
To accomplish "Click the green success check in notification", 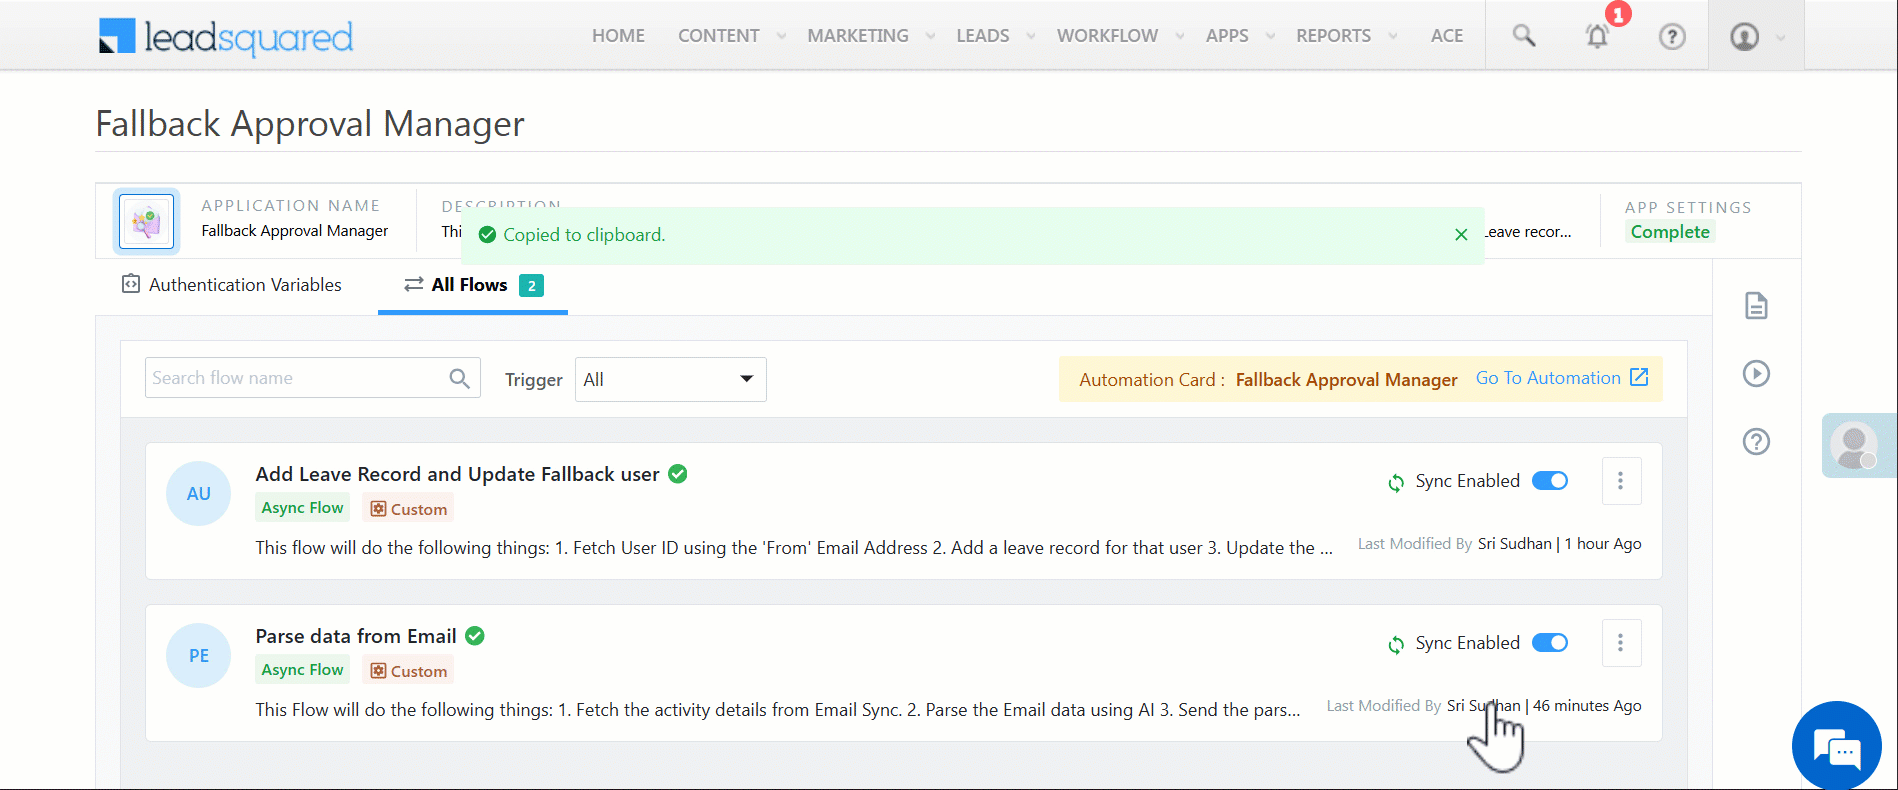I will [487, 235].
